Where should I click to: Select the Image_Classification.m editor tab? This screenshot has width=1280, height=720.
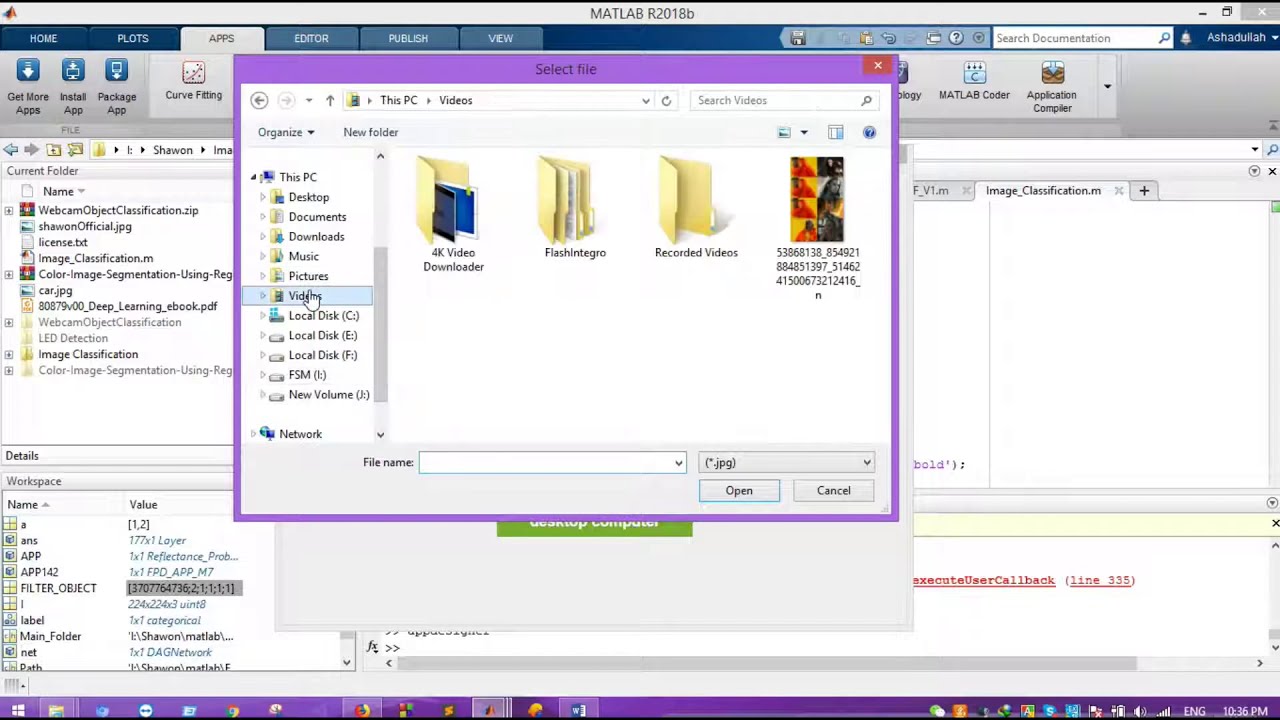click(1043, 190)
